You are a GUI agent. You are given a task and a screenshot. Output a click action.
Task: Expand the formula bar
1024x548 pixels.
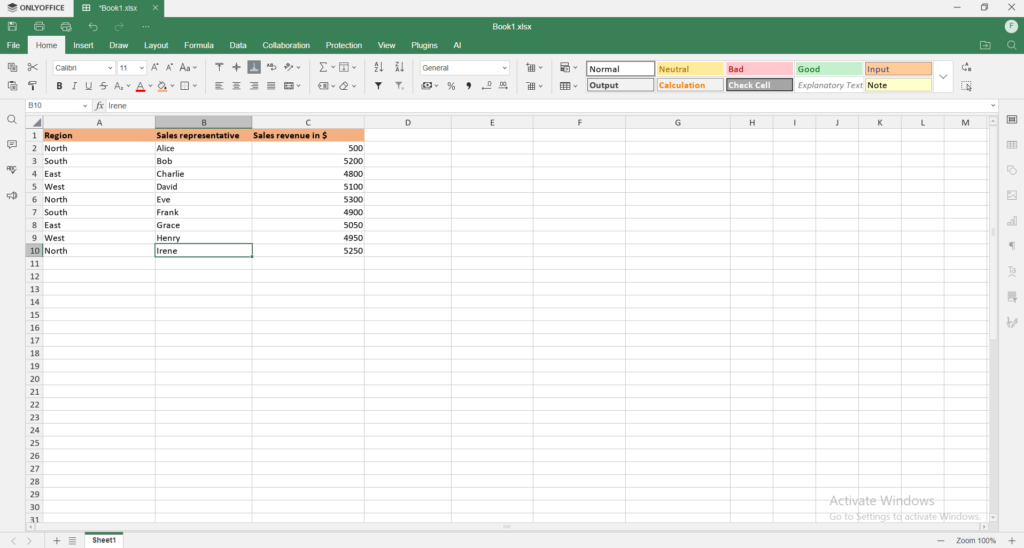pos(993,106)
